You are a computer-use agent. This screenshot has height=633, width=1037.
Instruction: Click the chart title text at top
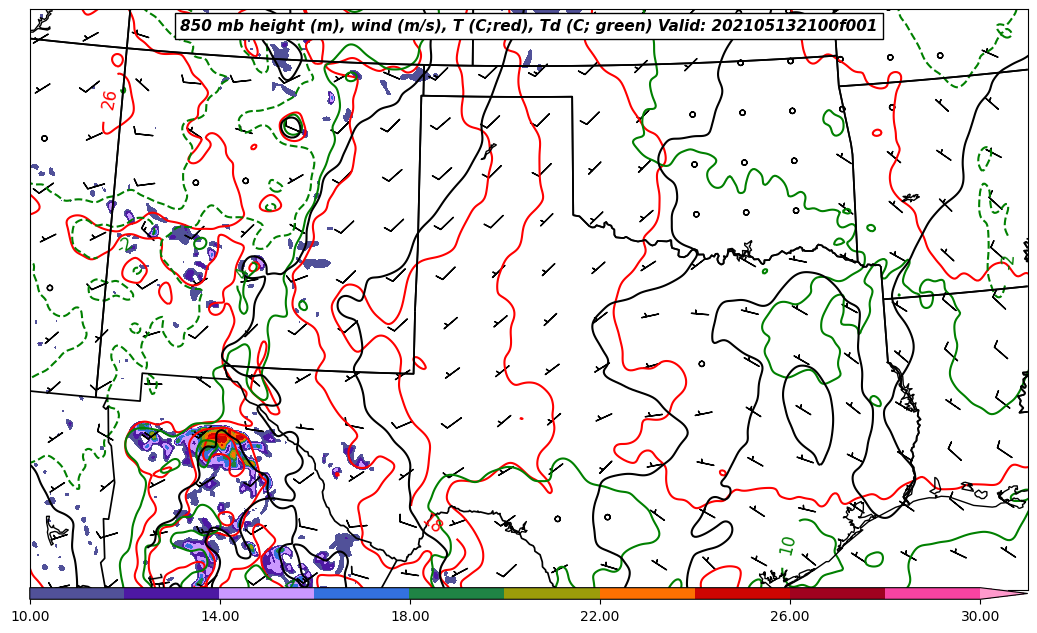528,26
